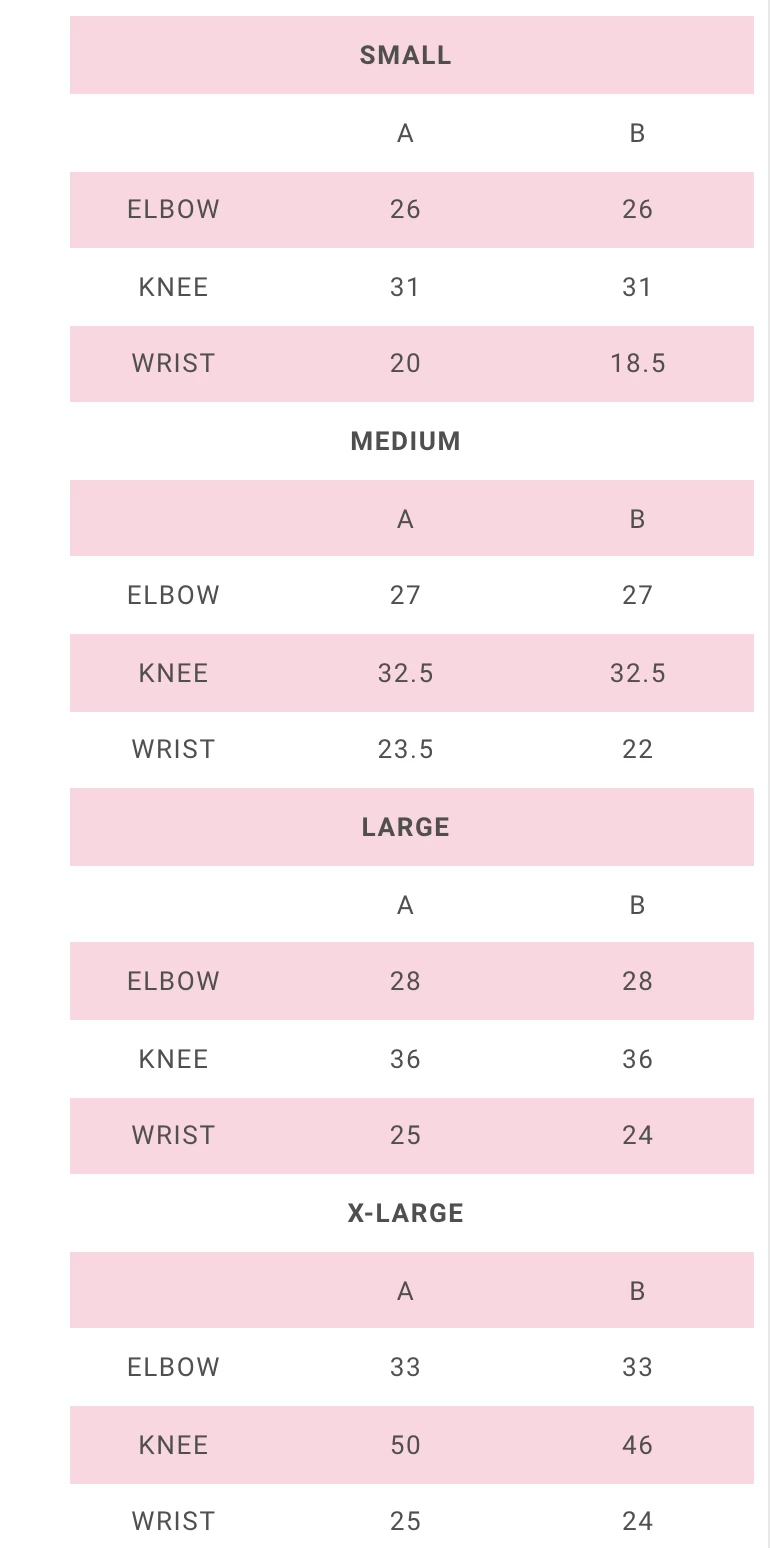Click the KNEE row label in Medium section
Viewport: 770px width, 1560px height.
(x=173, y=673)
